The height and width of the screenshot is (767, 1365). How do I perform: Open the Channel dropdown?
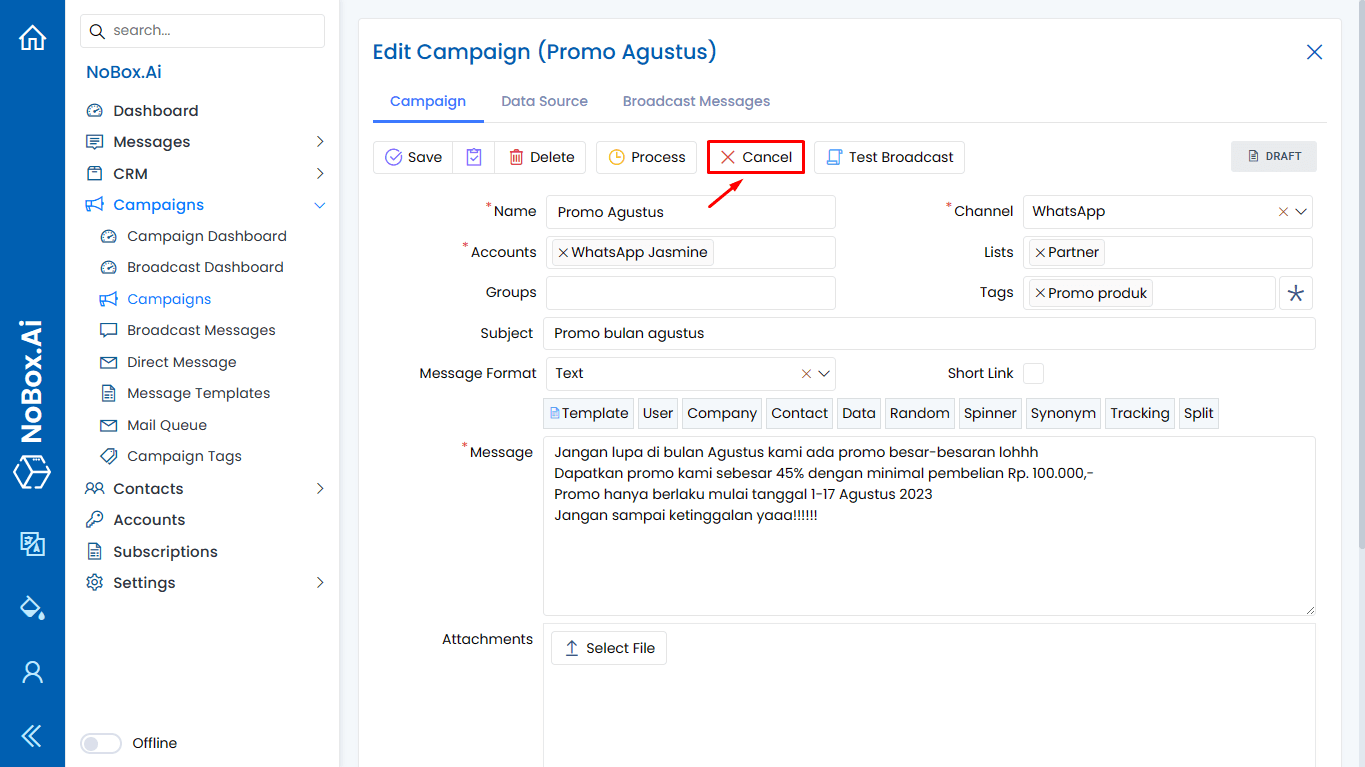point(1300,211)
